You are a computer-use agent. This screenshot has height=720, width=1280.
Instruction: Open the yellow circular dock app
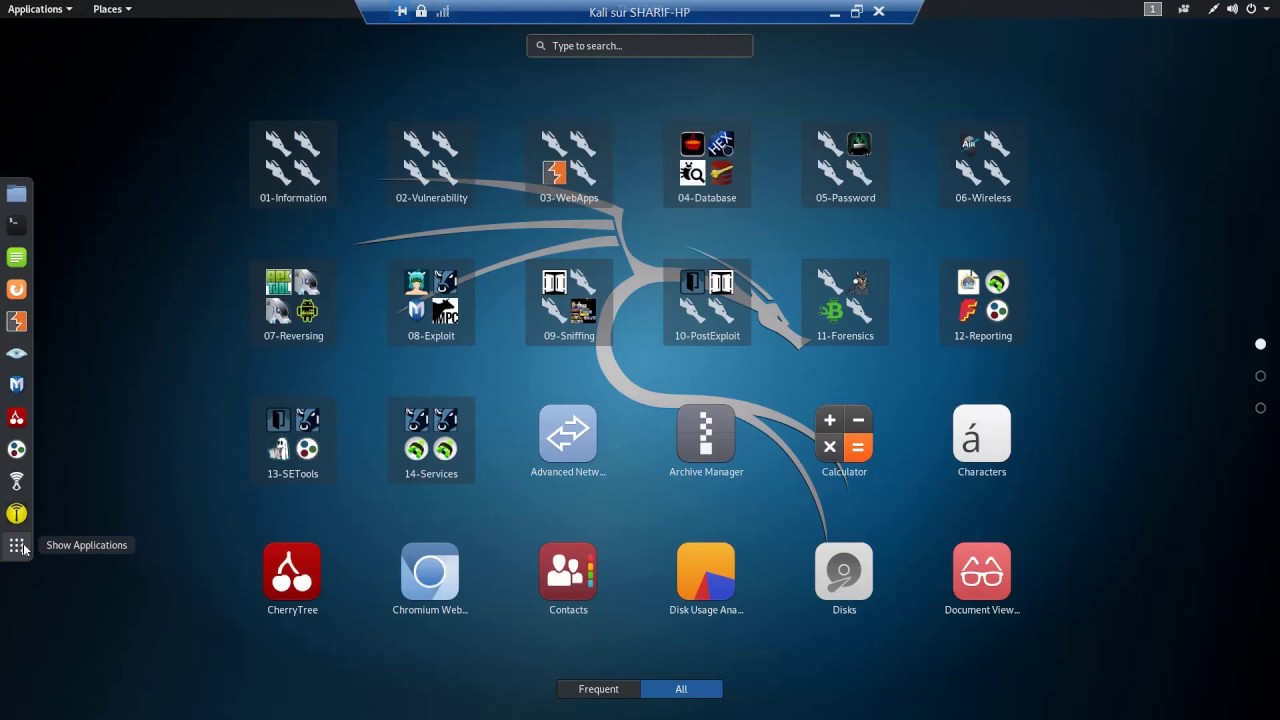[x=17, y=513]
